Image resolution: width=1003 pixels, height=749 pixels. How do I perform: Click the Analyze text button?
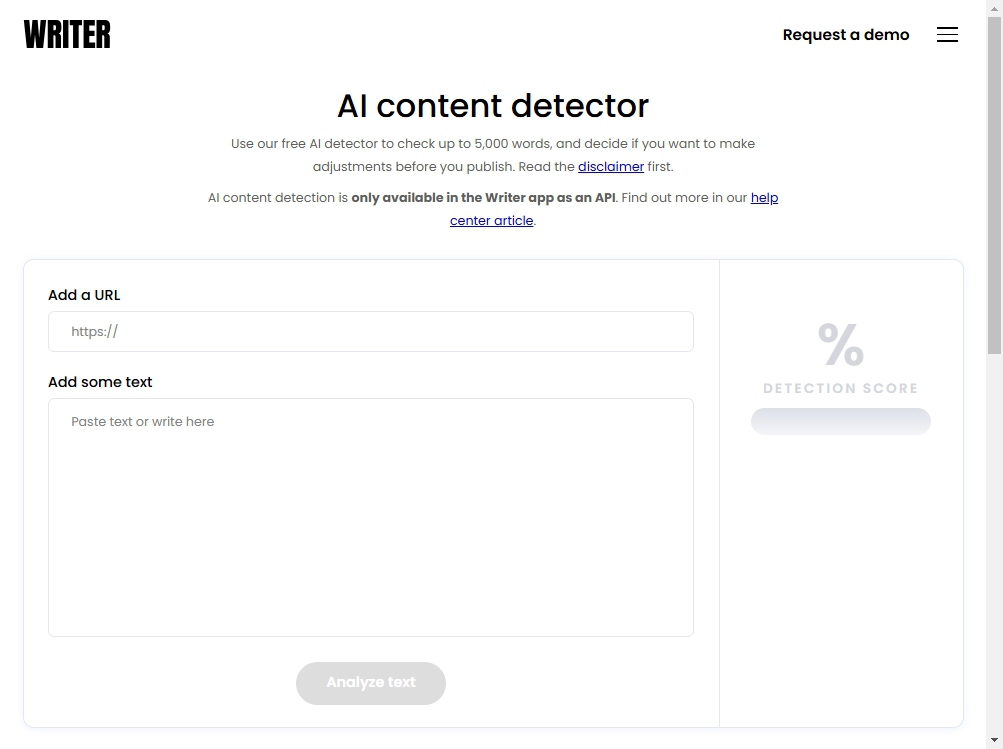371,683
